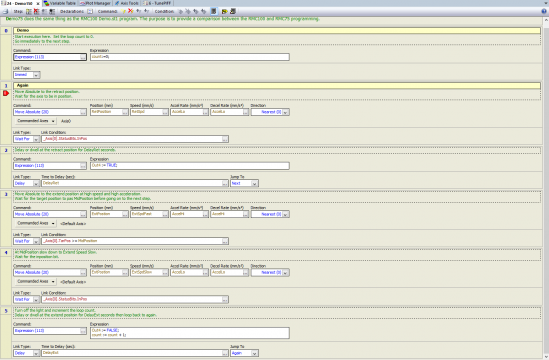Click the vertical scrollbar on the right
Image resolution: width=549 pixels, height=360 pixels.
(546, 187)
